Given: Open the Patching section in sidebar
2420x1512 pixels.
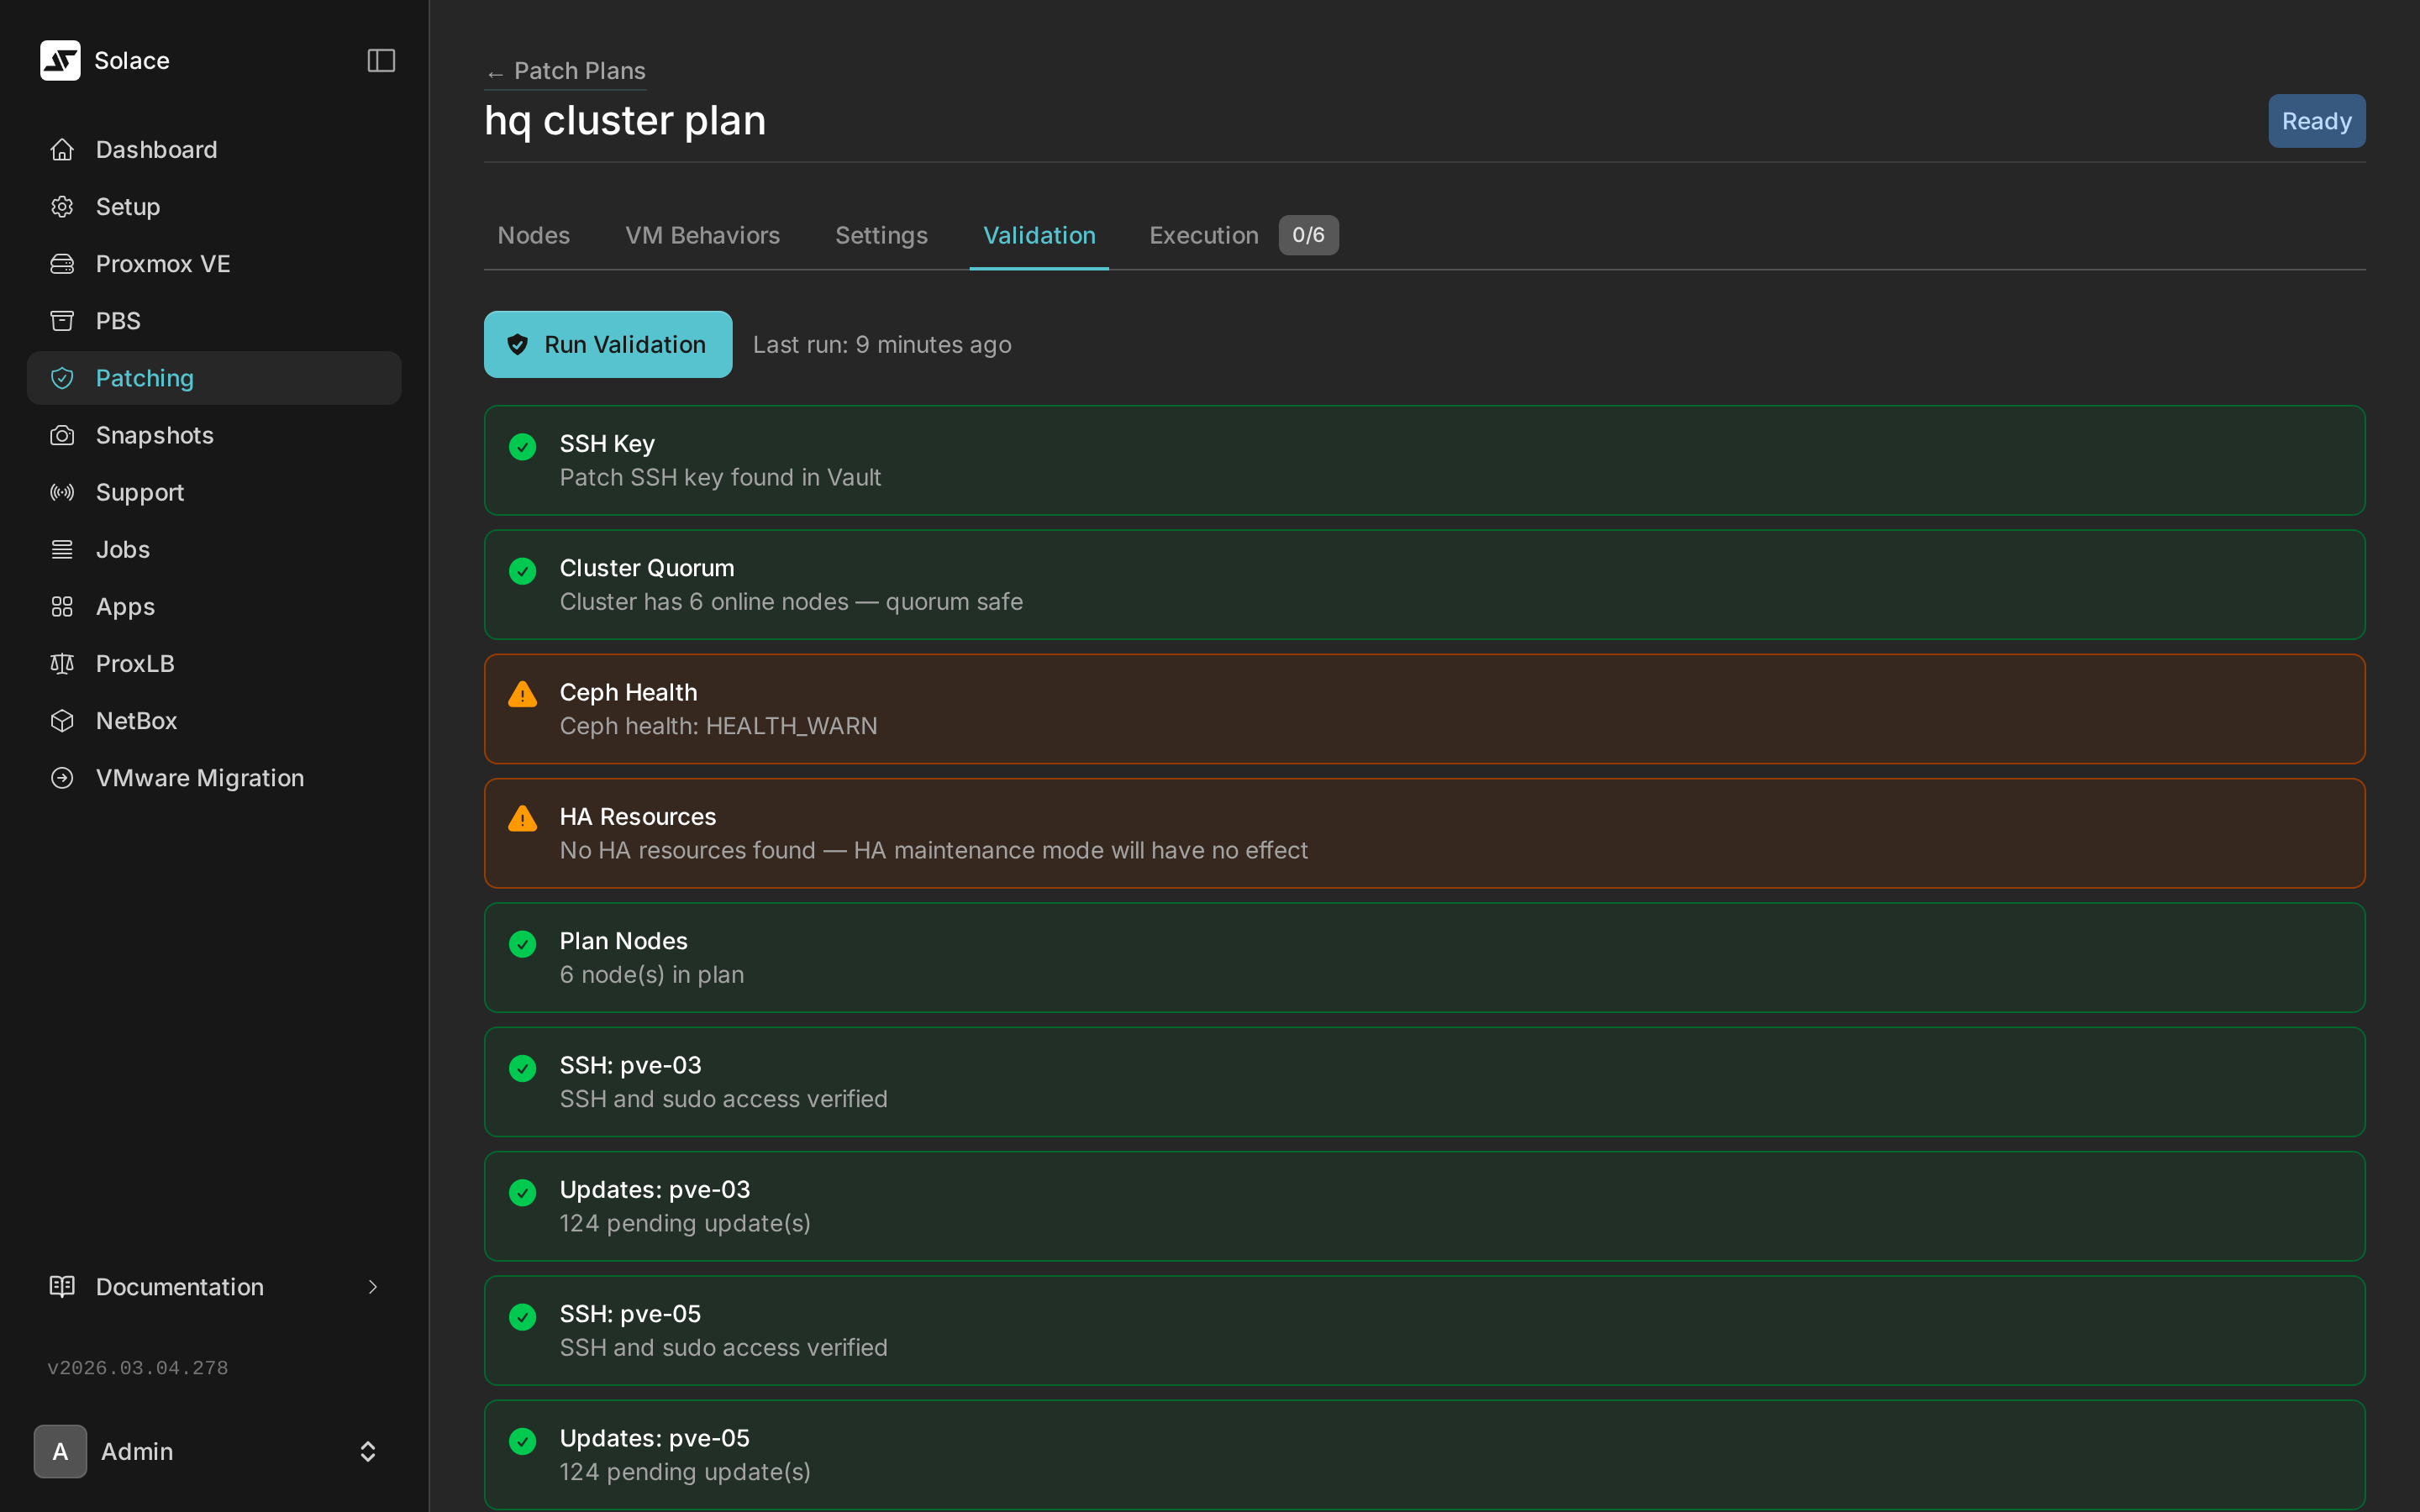Looking at the screenshot, I should click(x=144, y=377).
